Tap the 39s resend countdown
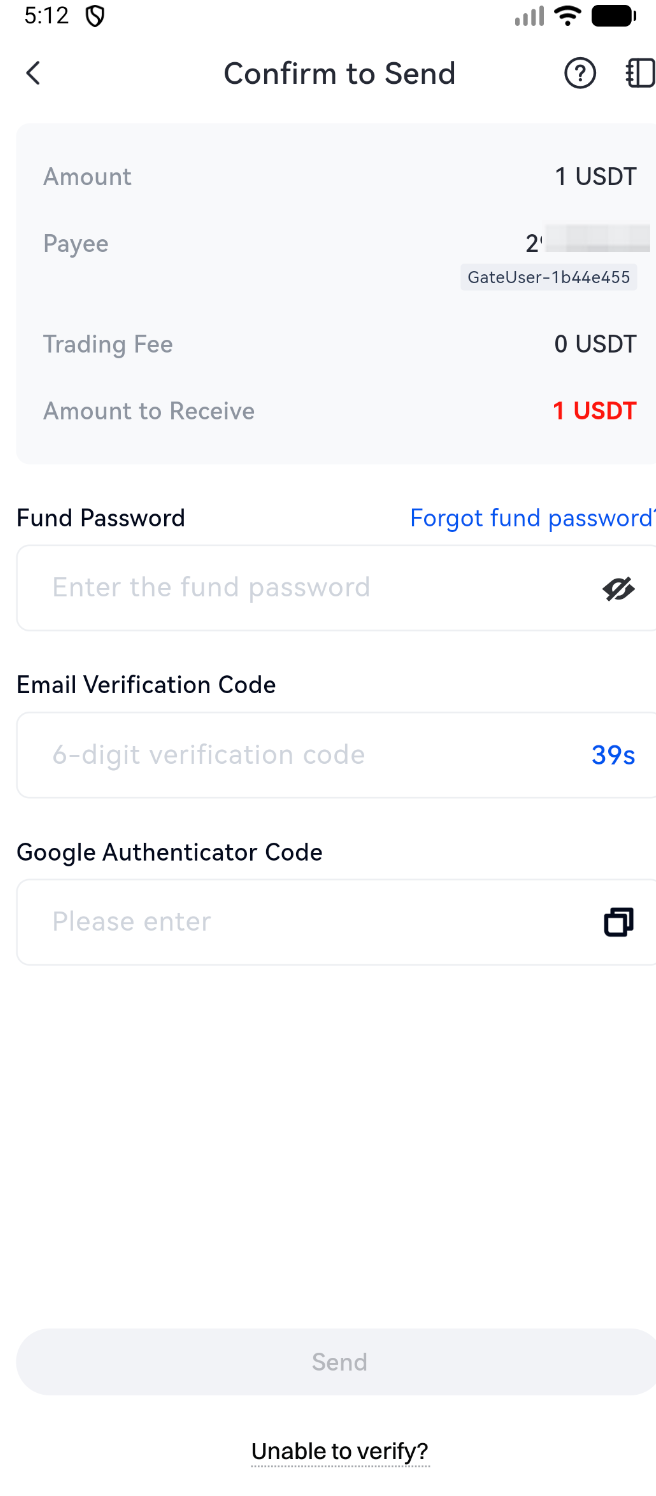 613,755
